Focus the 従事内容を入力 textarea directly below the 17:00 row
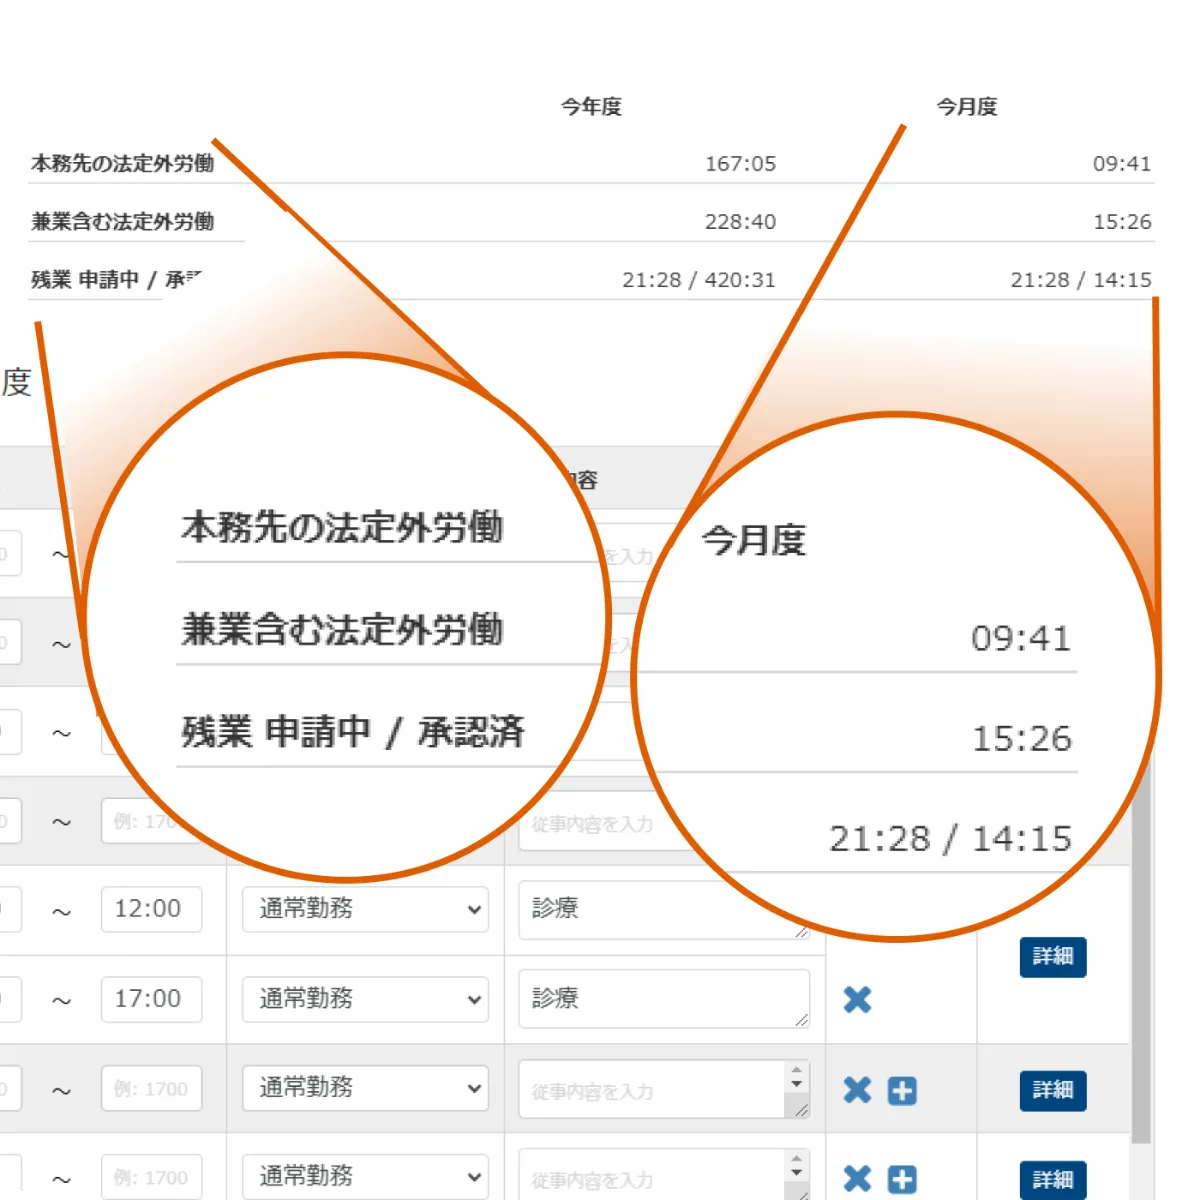The width and height of the screenshot is (1200, 1200). pyautogui.click(x=664, y=1089)
